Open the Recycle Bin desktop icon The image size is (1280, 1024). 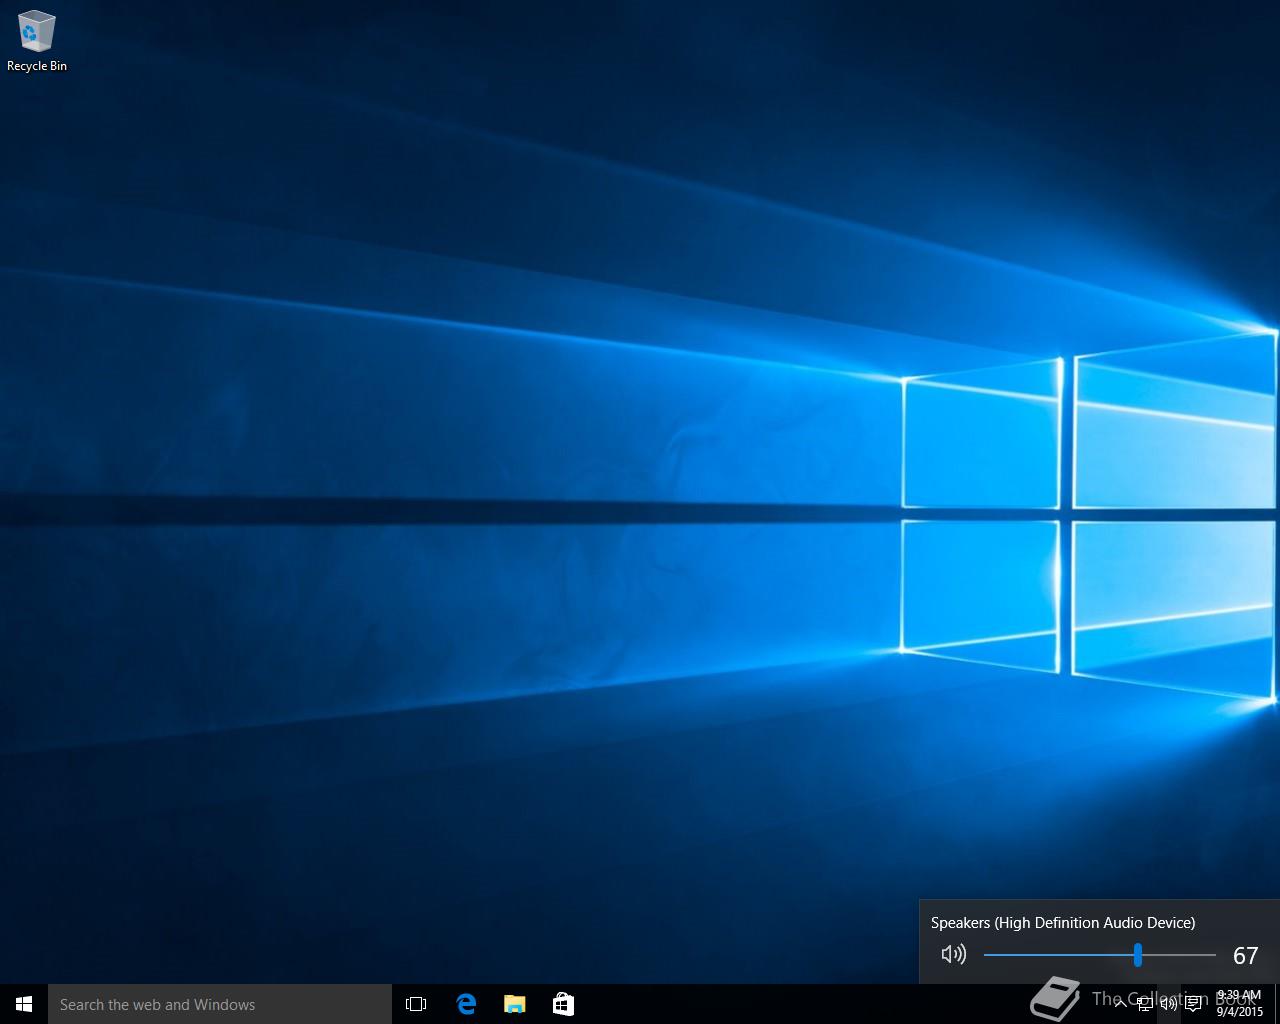[x=37, y=42]
